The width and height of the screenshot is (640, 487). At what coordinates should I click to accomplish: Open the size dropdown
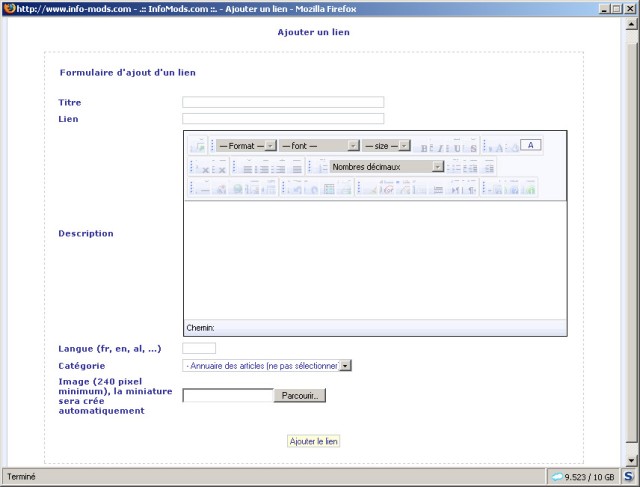(386, 146)
